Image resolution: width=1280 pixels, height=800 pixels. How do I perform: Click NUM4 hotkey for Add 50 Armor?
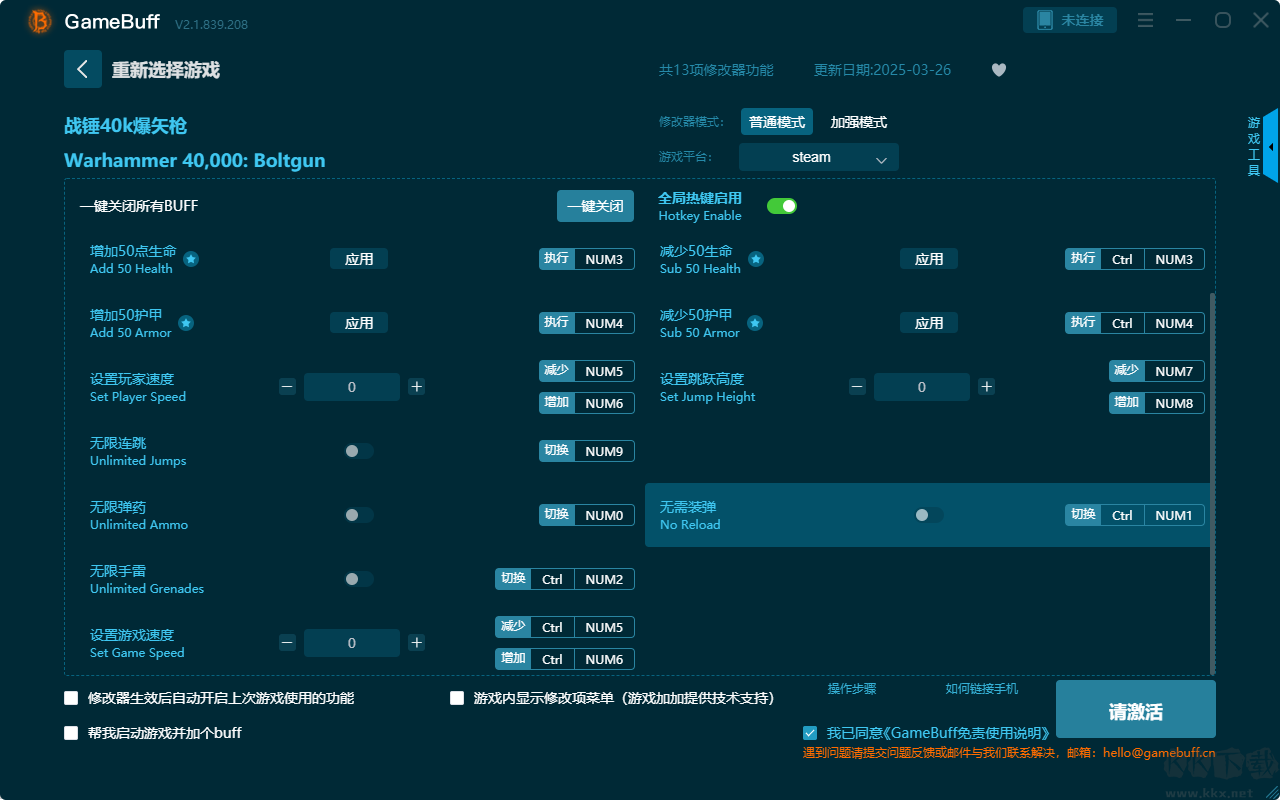click(x=587, y=323)
